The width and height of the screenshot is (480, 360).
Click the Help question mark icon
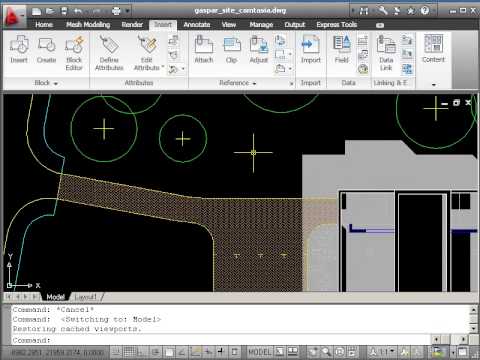[425, 11]
